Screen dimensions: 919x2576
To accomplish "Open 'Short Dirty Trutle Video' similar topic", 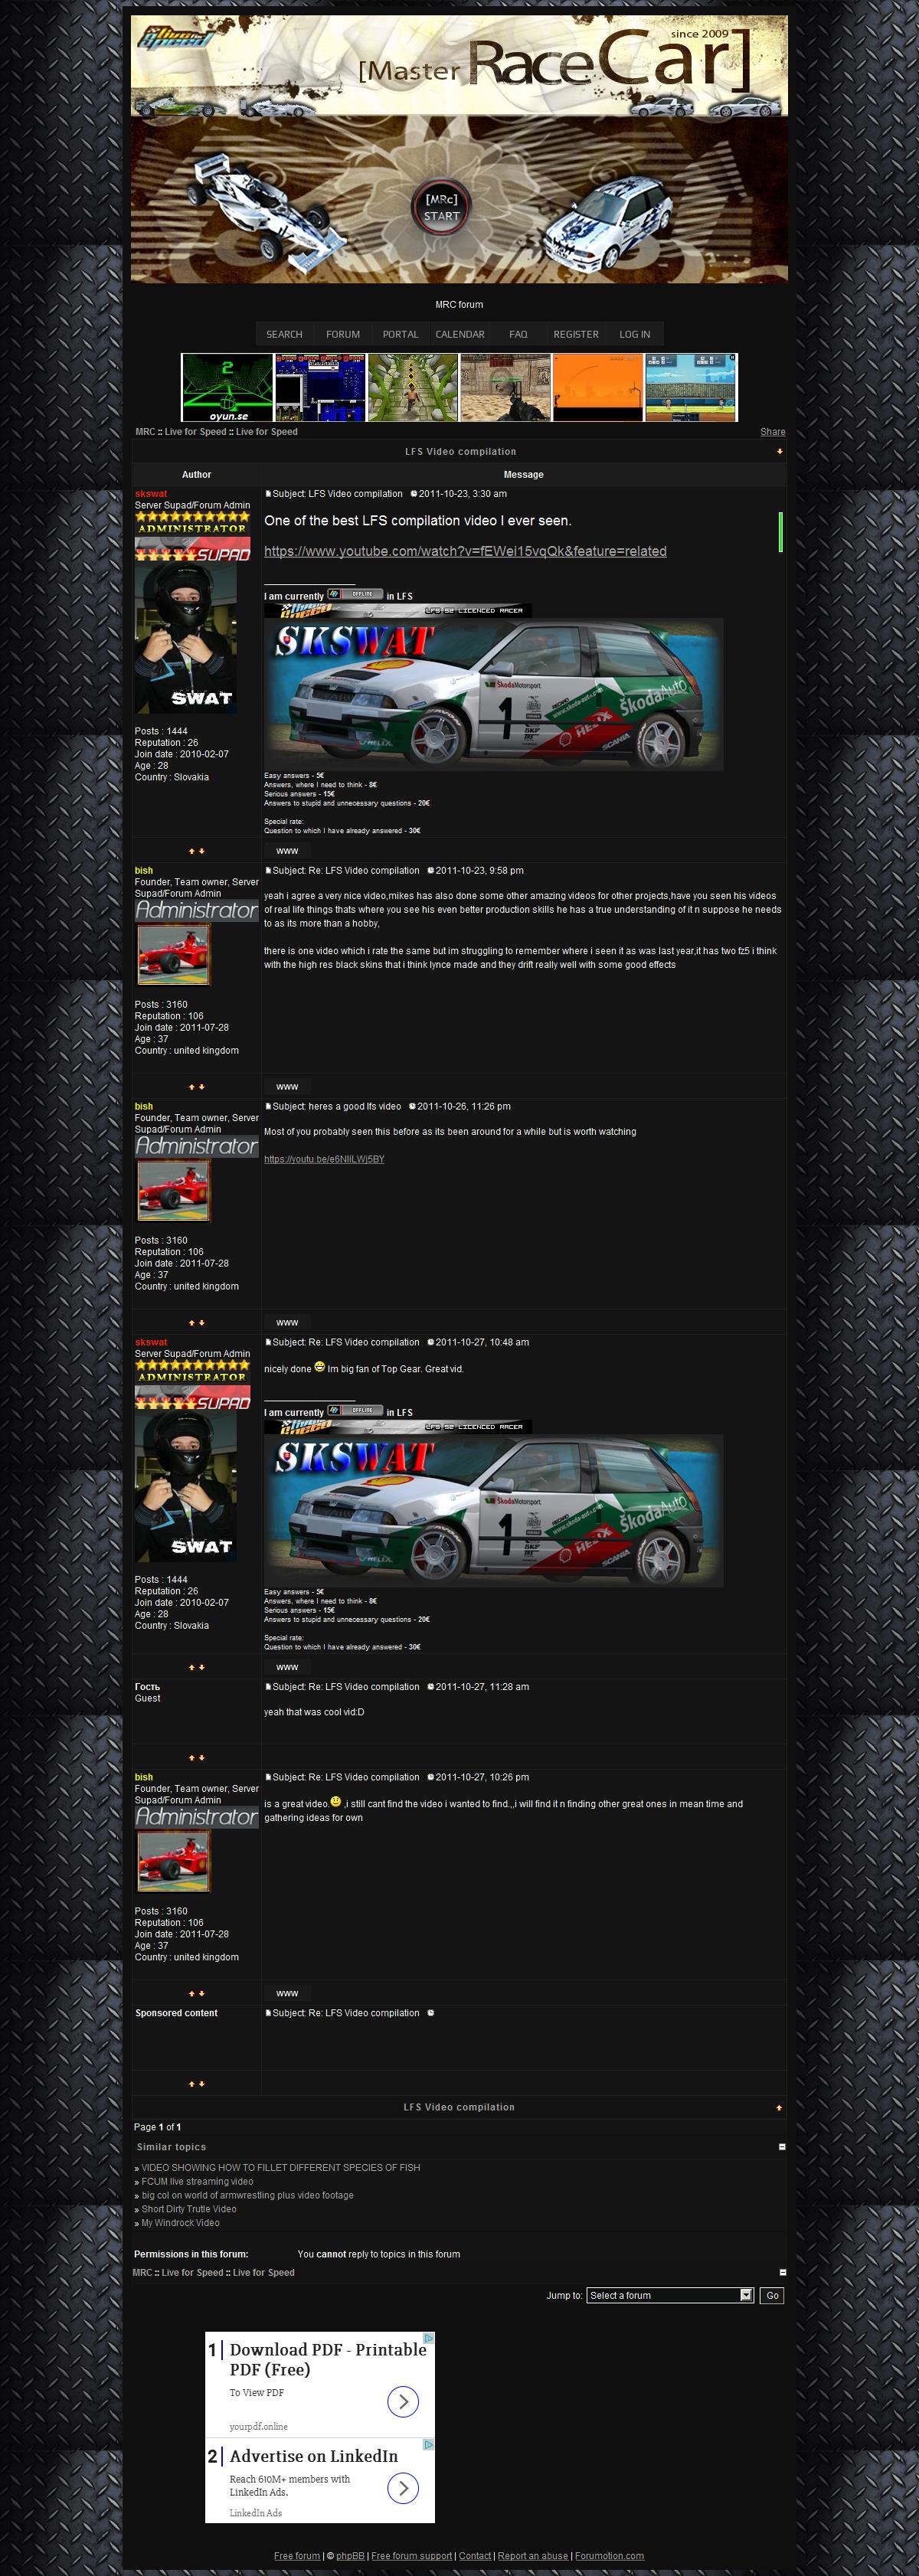I will [189, 2209].
